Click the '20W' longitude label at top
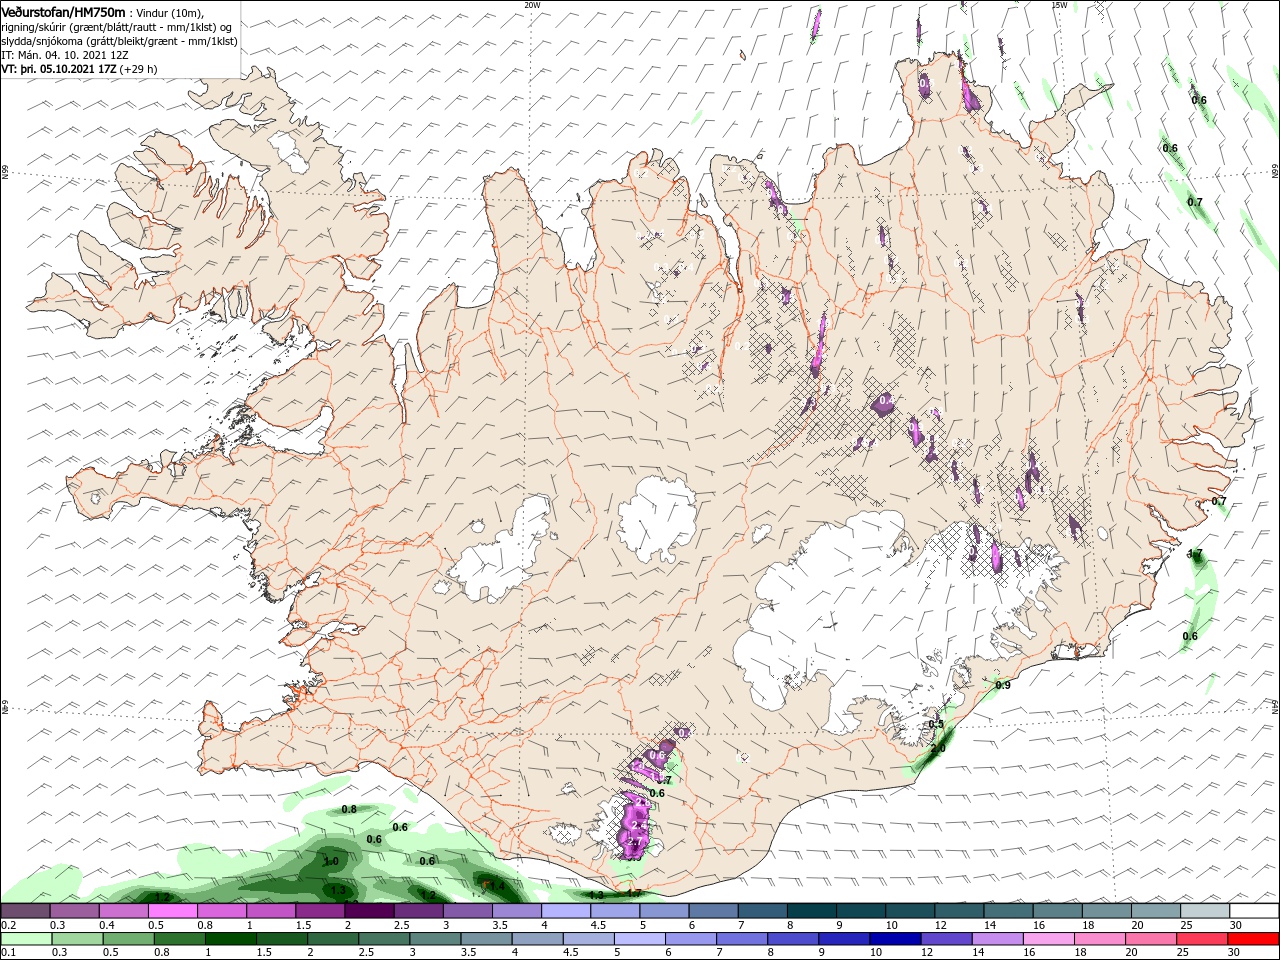 [x=532, y=5]
